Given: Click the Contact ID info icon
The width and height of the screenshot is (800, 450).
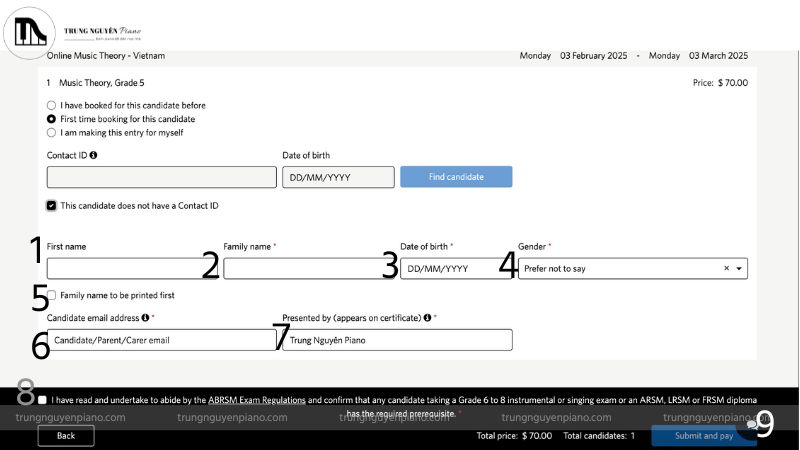Looking at the screenshot, I should [93, 156].
